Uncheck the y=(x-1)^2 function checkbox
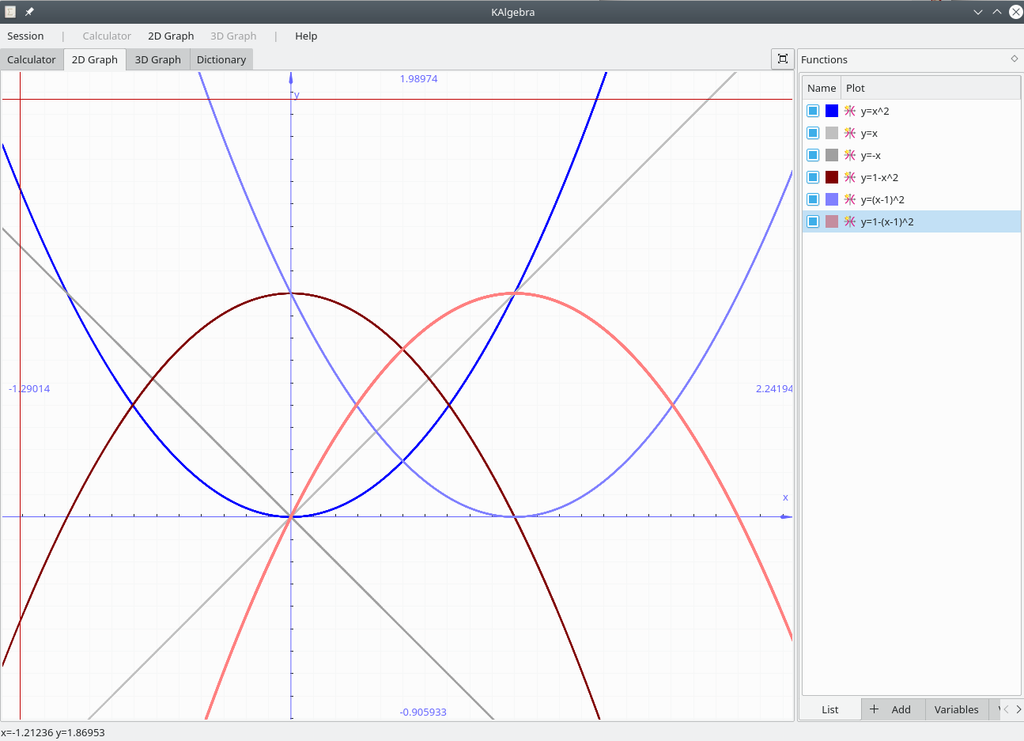Screen dimensions: 1024x741 813,200
